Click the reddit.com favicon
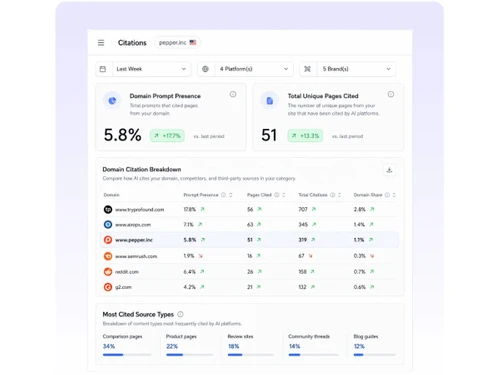Screen dimensions: 500x375 click(108, 272)
